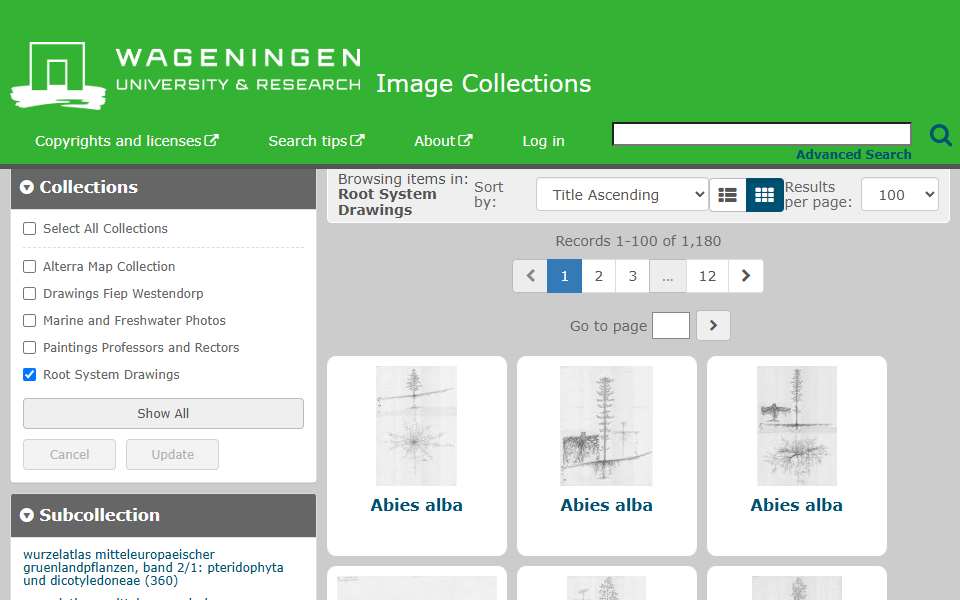
Task: Open the Results per page dropdown
Action: coord(899,195)
